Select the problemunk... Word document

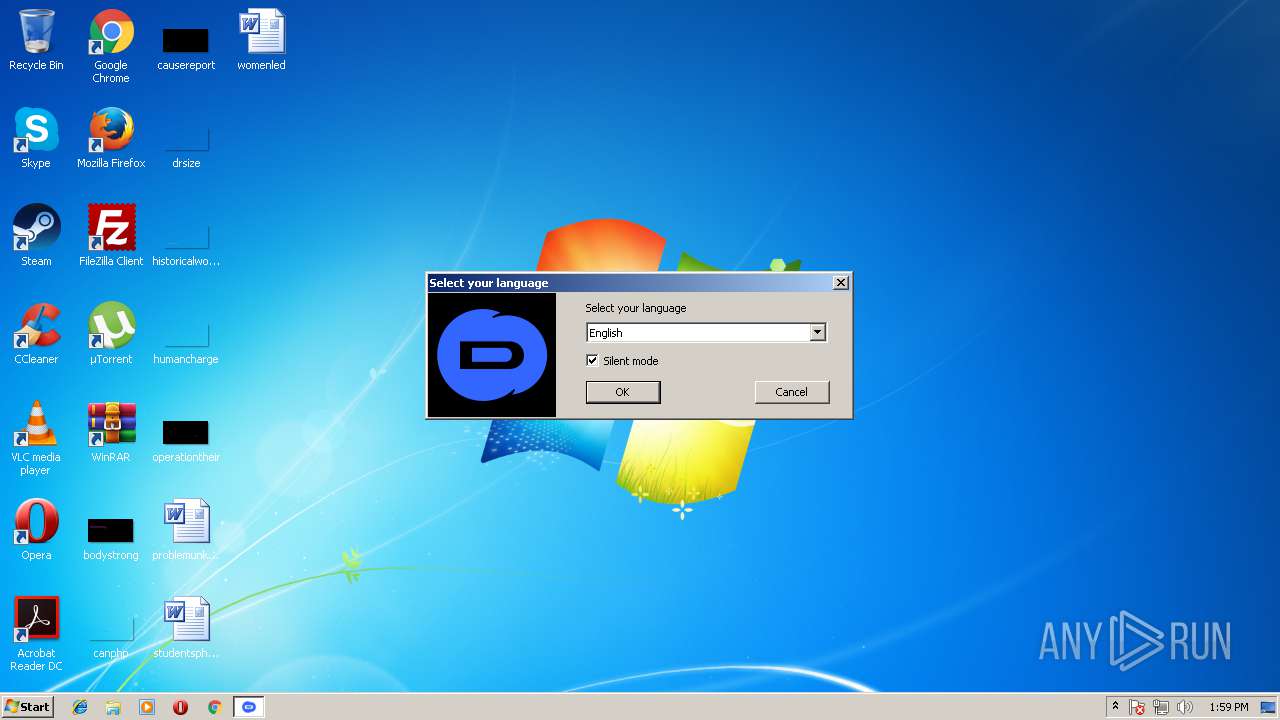click(186, 530)
